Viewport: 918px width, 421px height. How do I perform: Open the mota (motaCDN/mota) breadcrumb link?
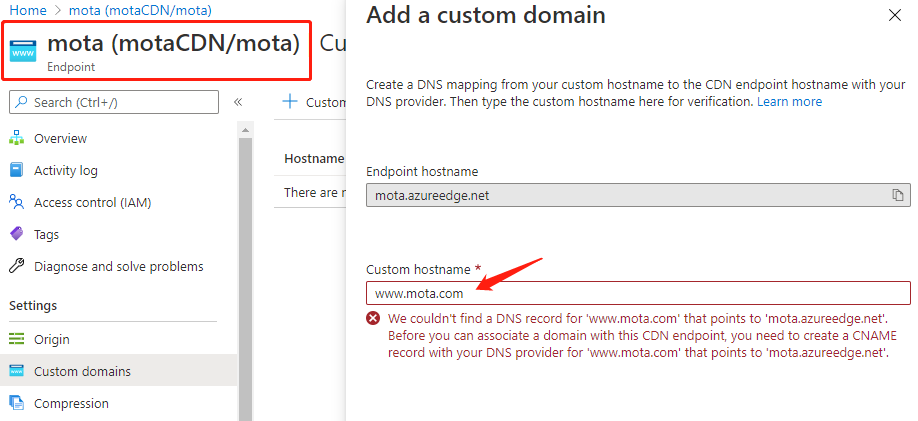[141, 10]
